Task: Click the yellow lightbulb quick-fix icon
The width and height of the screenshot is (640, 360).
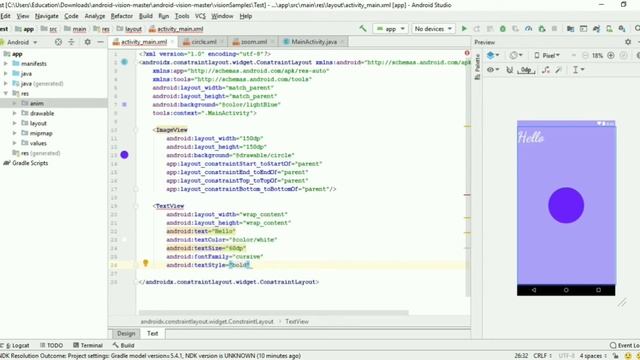Action: (146, 263)
